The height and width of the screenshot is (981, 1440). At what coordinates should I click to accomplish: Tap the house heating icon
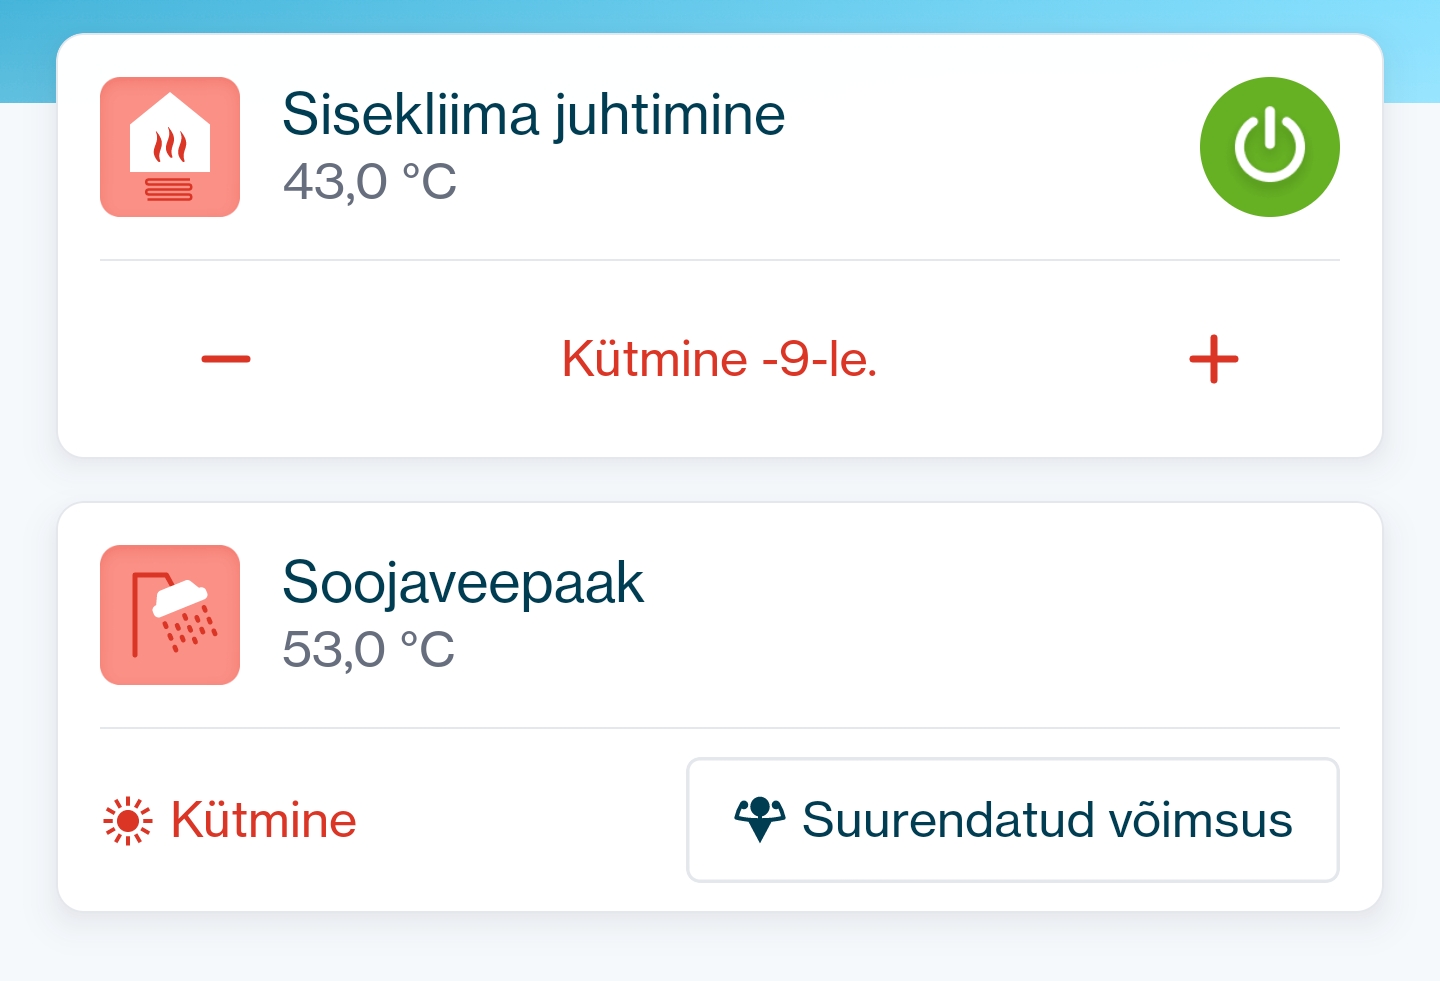pos(170,147)
